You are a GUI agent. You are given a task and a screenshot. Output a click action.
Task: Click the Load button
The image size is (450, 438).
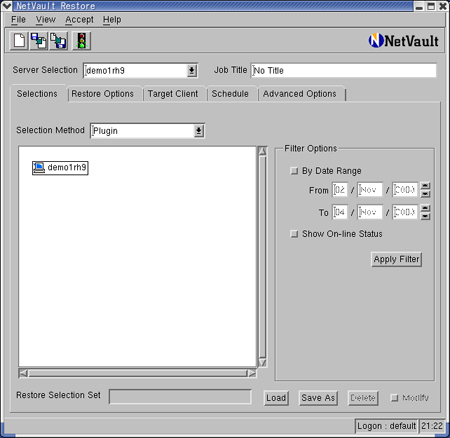[276, 398]
